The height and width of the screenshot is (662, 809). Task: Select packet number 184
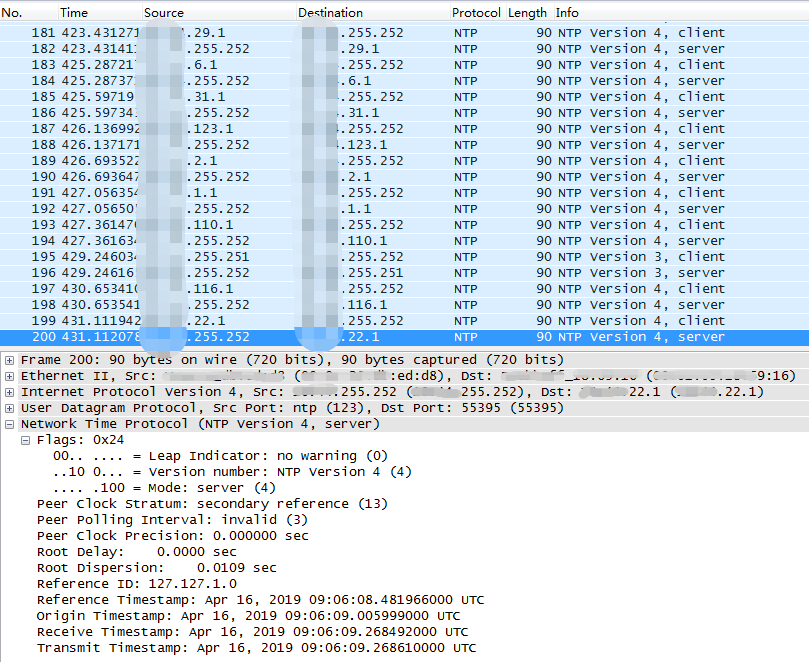404,80
